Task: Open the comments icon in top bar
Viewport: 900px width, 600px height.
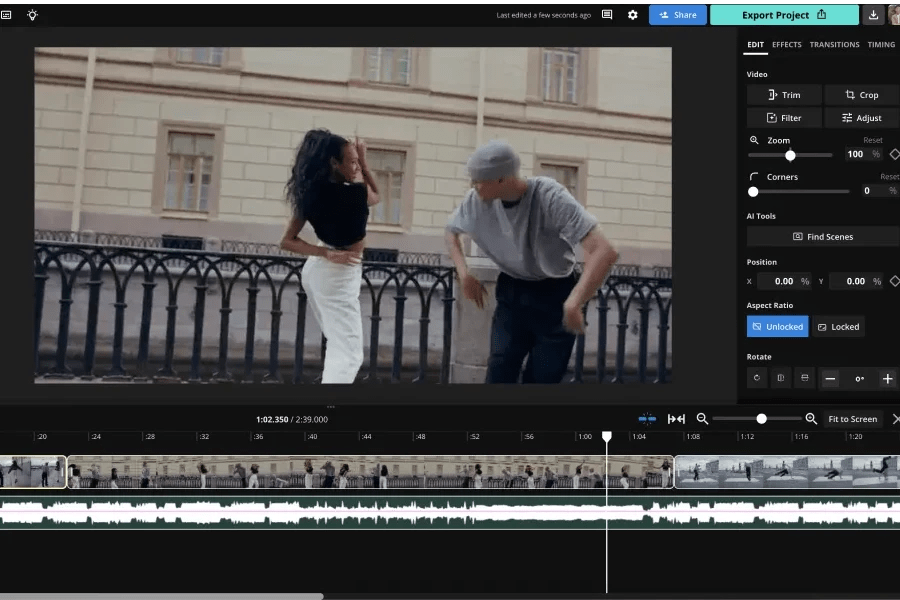Action: coord(607,15)
